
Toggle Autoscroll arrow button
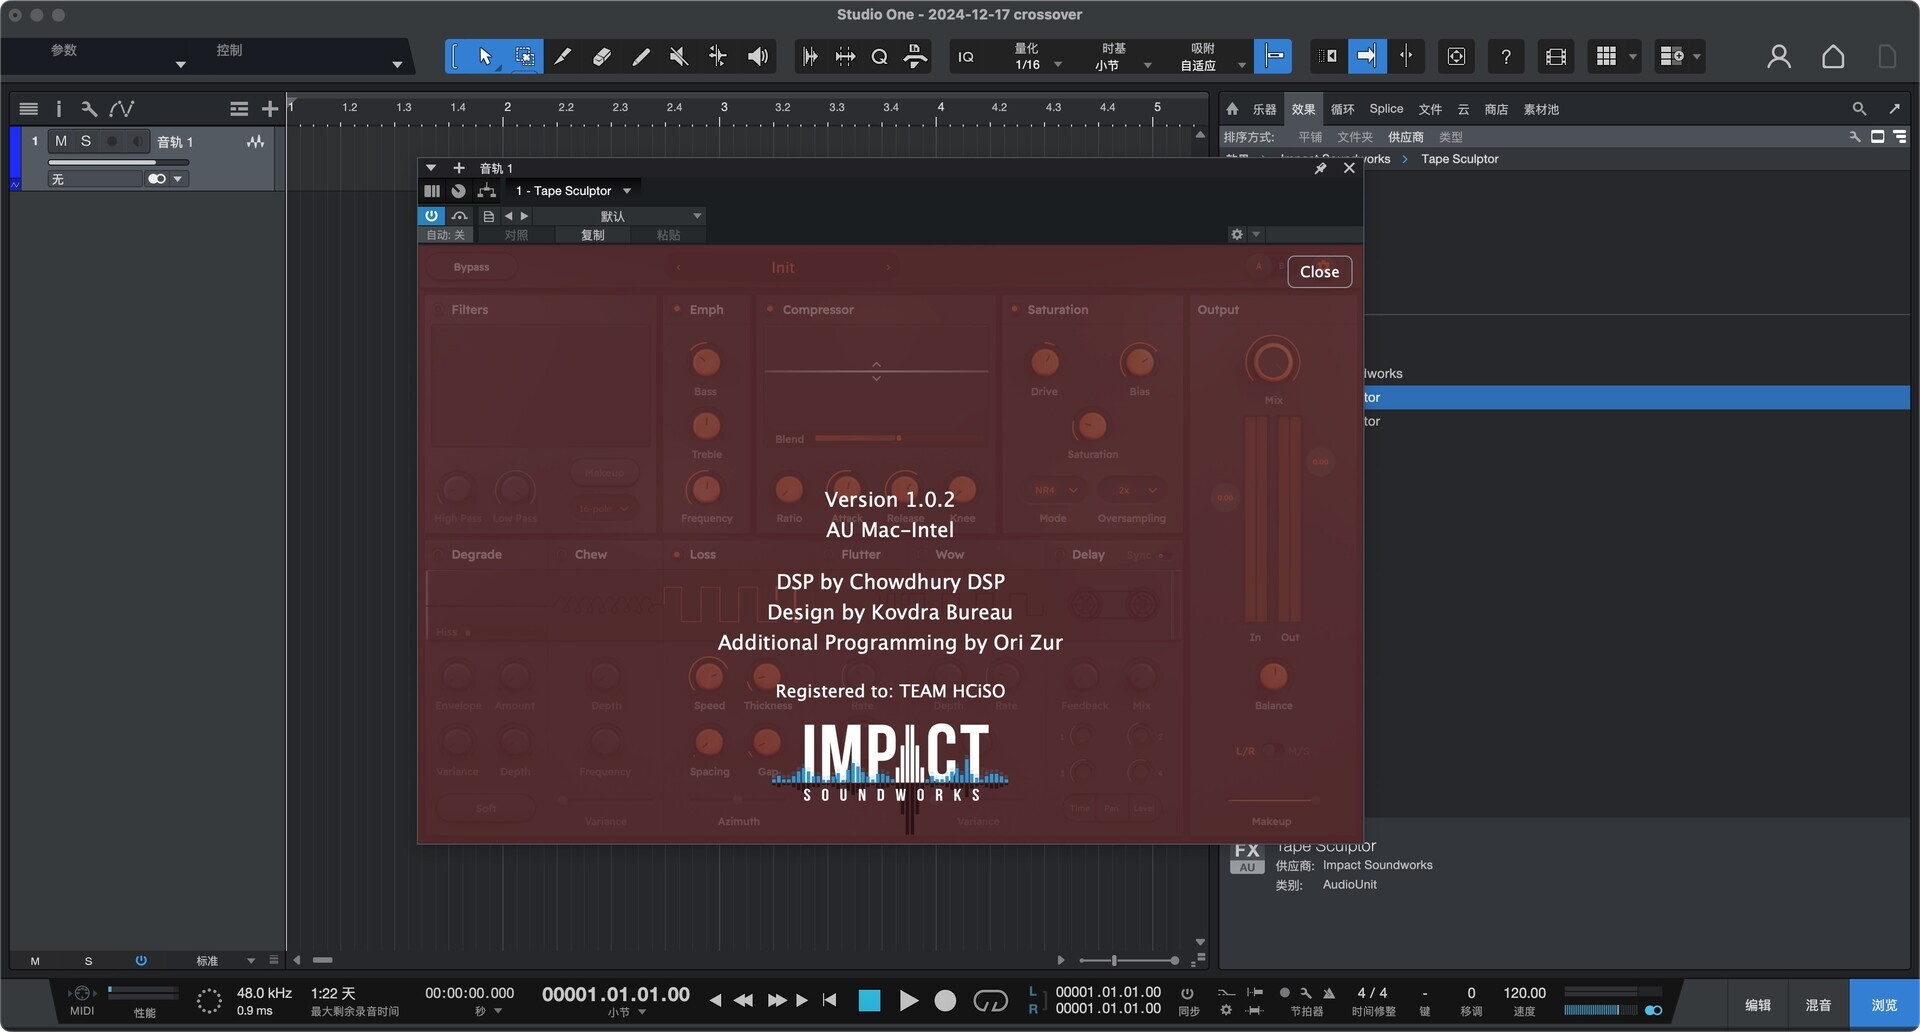1366,56
